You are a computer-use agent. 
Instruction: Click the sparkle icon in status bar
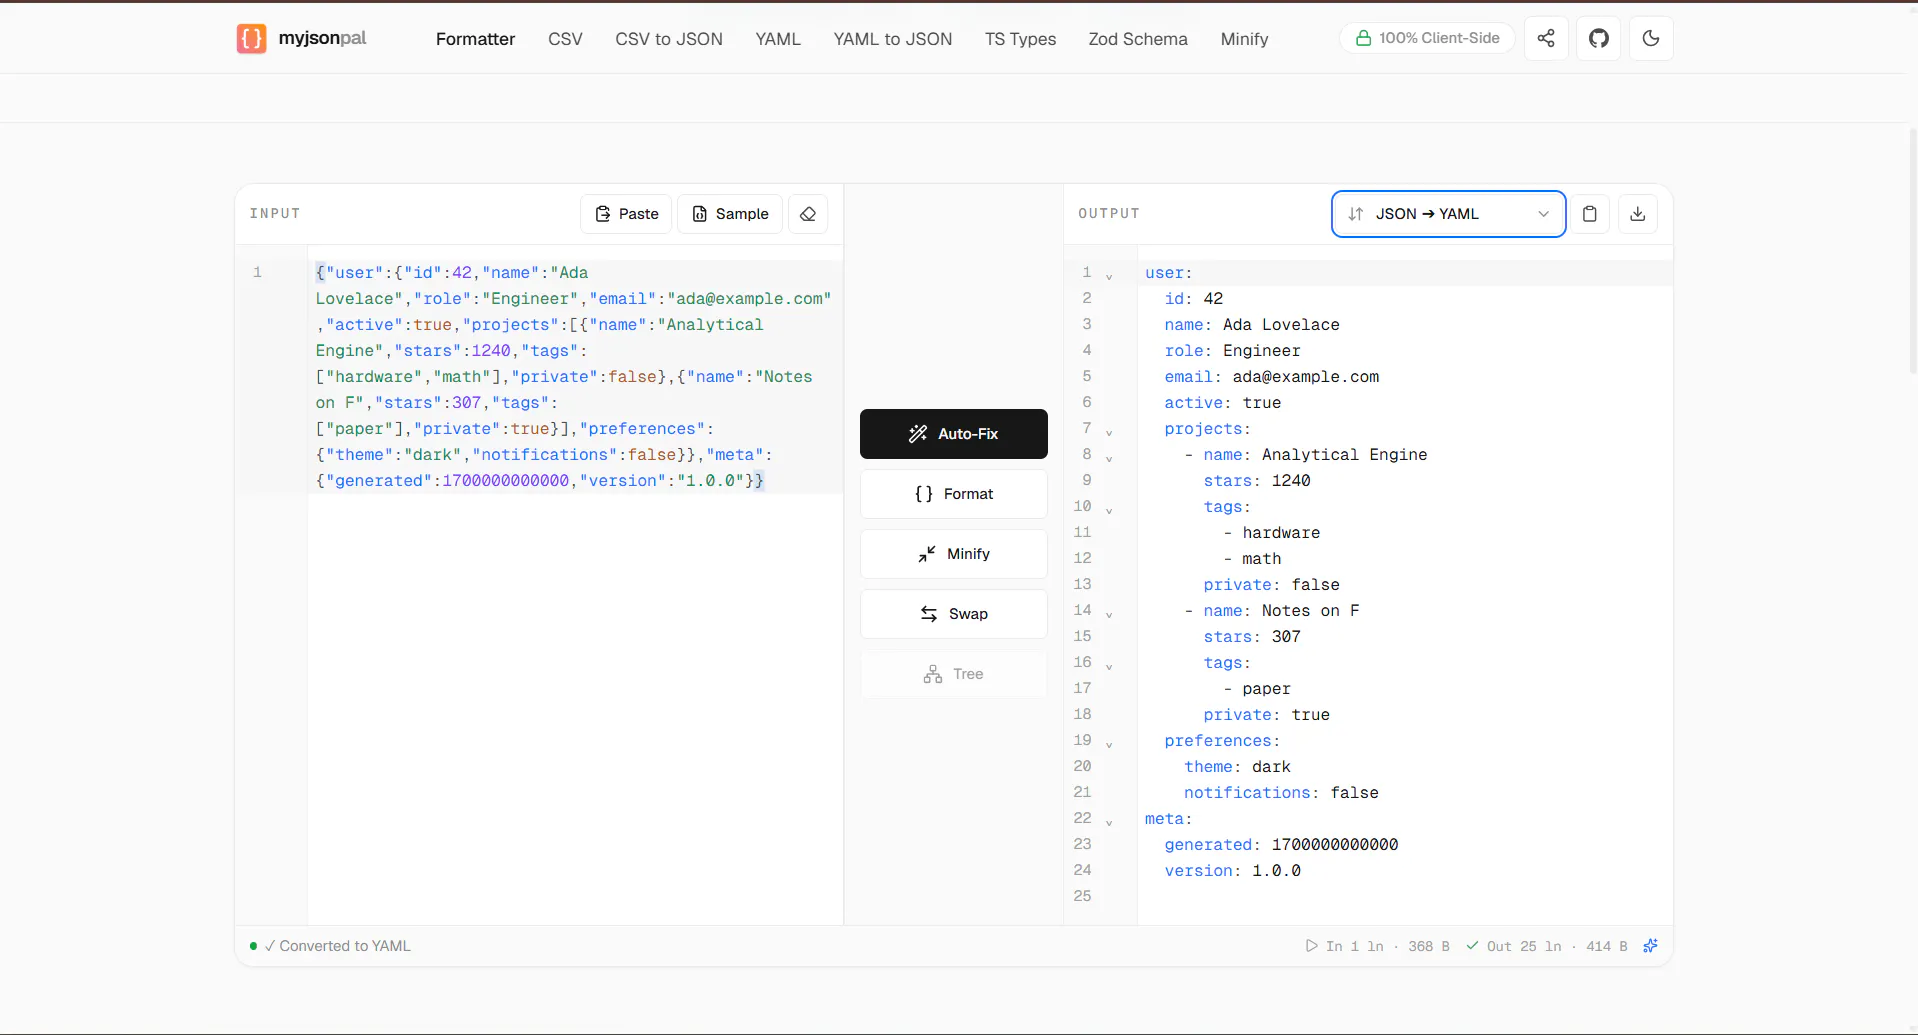coord(1651,946)
